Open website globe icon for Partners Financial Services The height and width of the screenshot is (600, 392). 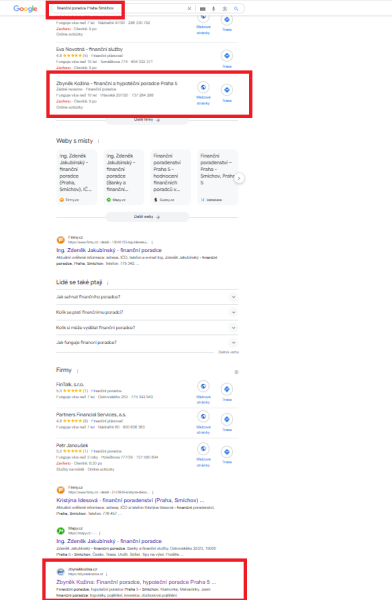pyautogui.click(x=203, y=416)
